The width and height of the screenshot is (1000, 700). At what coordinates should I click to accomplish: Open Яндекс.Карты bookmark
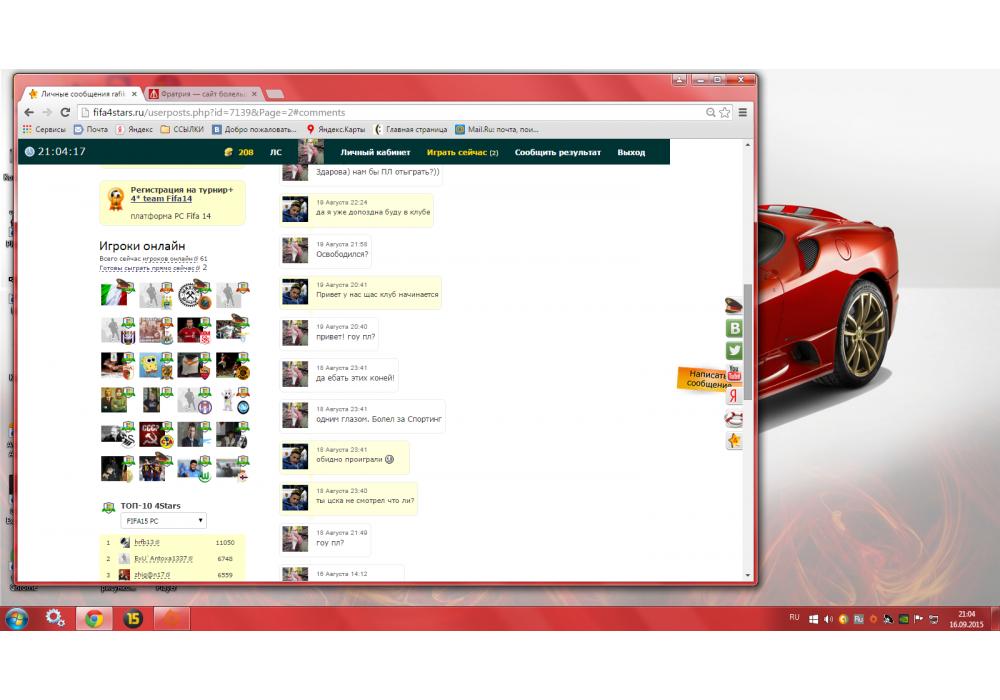[337, 129]
